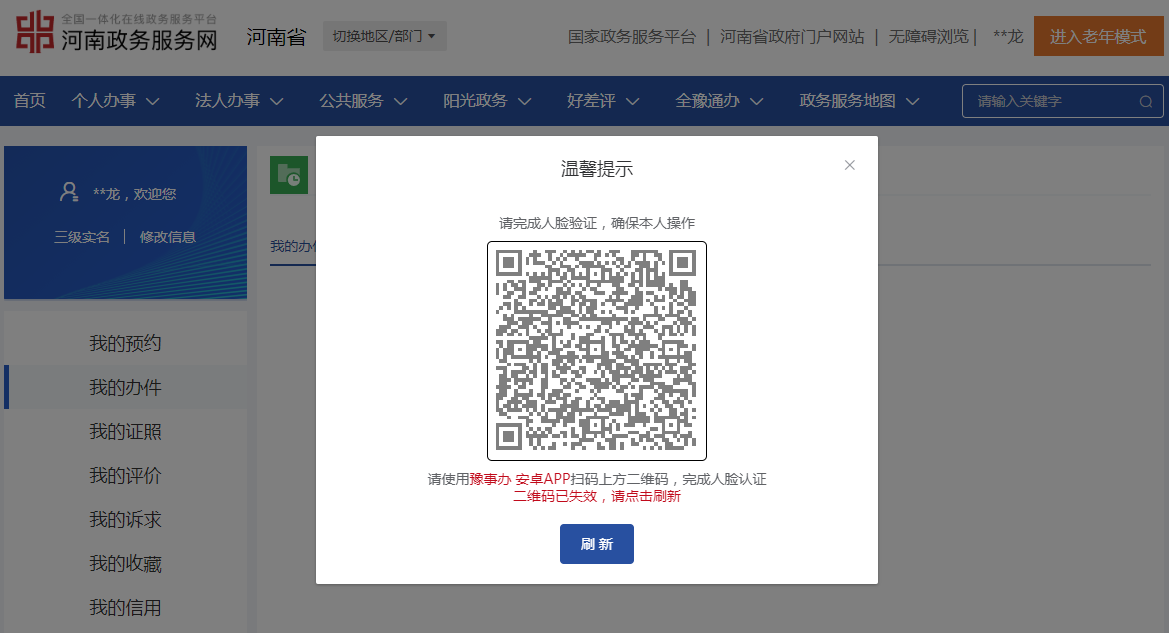Expand the 全豫通办 menu
1169x633 pixels.
(x=719, y=101)
